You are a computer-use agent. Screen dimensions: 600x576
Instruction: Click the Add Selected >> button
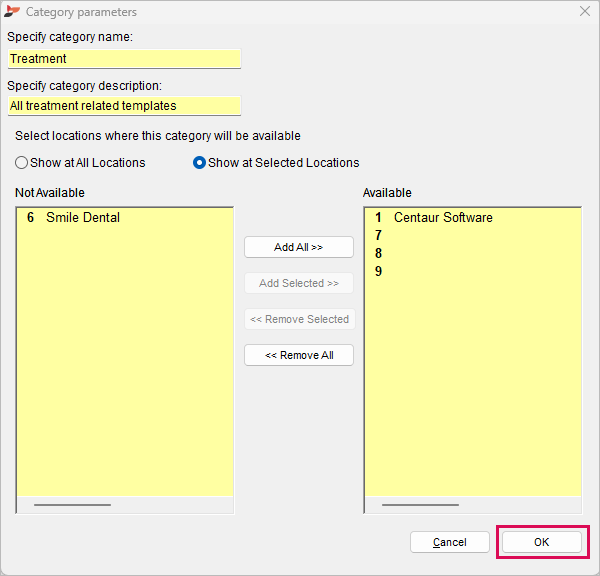tap(299, 283)
